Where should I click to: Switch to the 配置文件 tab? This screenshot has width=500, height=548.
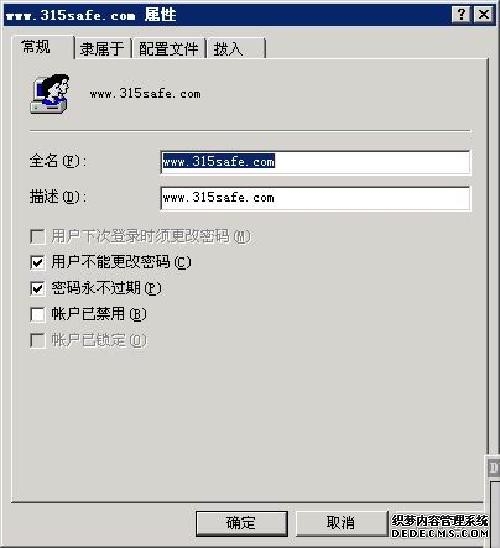[168, 49]
